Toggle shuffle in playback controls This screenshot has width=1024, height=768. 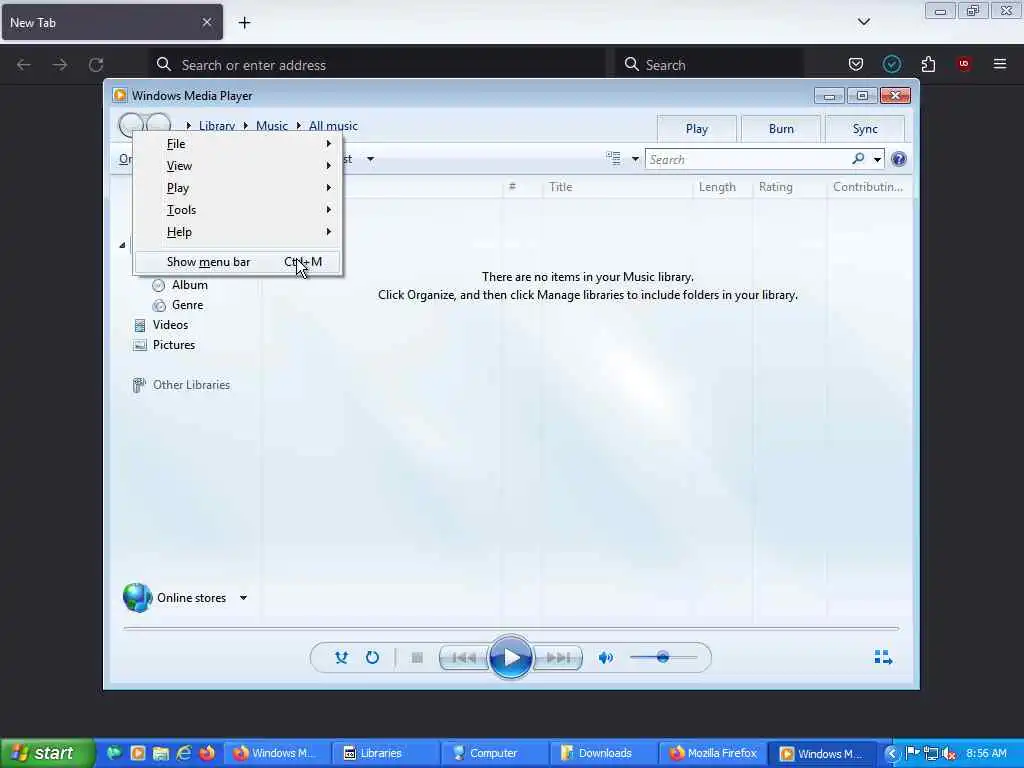click(x=341, y=658)
